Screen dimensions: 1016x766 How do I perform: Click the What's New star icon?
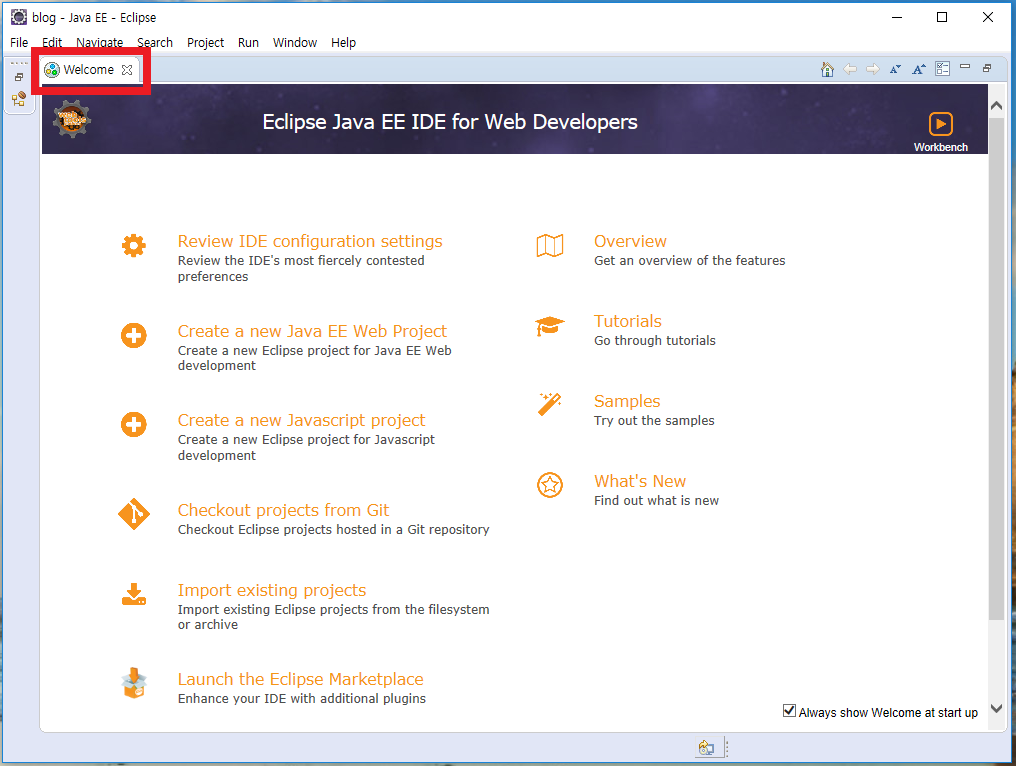(x=549, y=485)
